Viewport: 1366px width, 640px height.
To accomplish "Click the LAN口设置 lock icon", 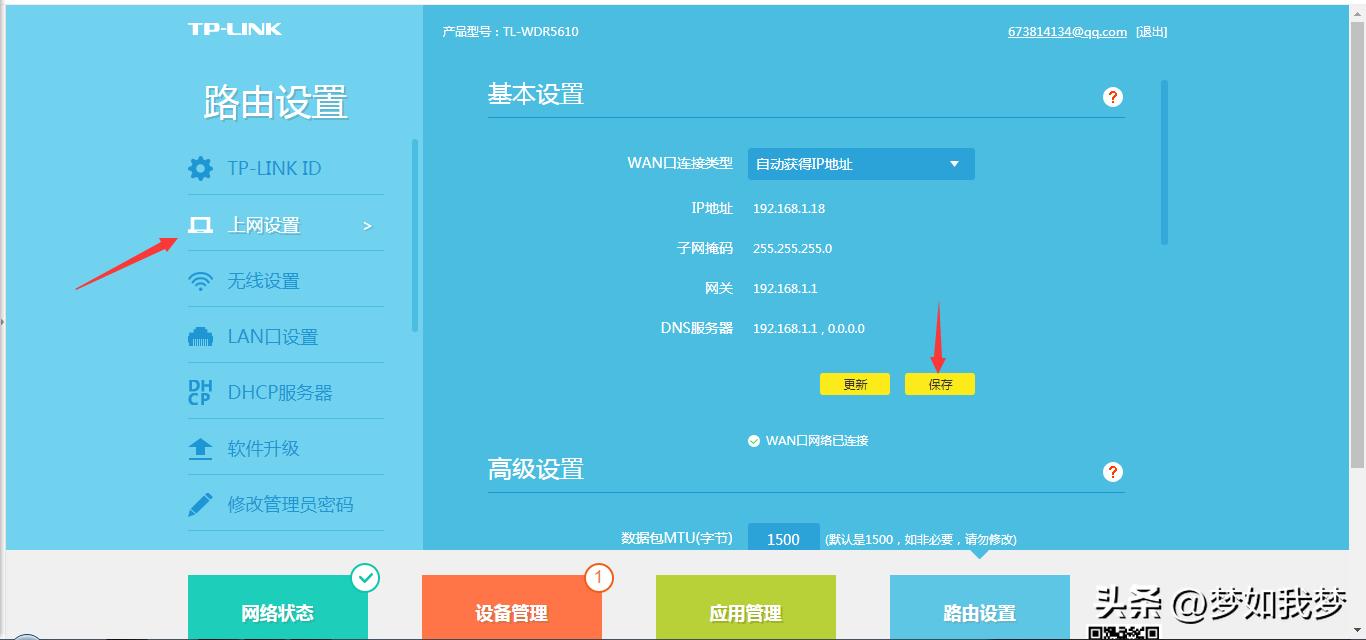I will click(x=200, y=335).
